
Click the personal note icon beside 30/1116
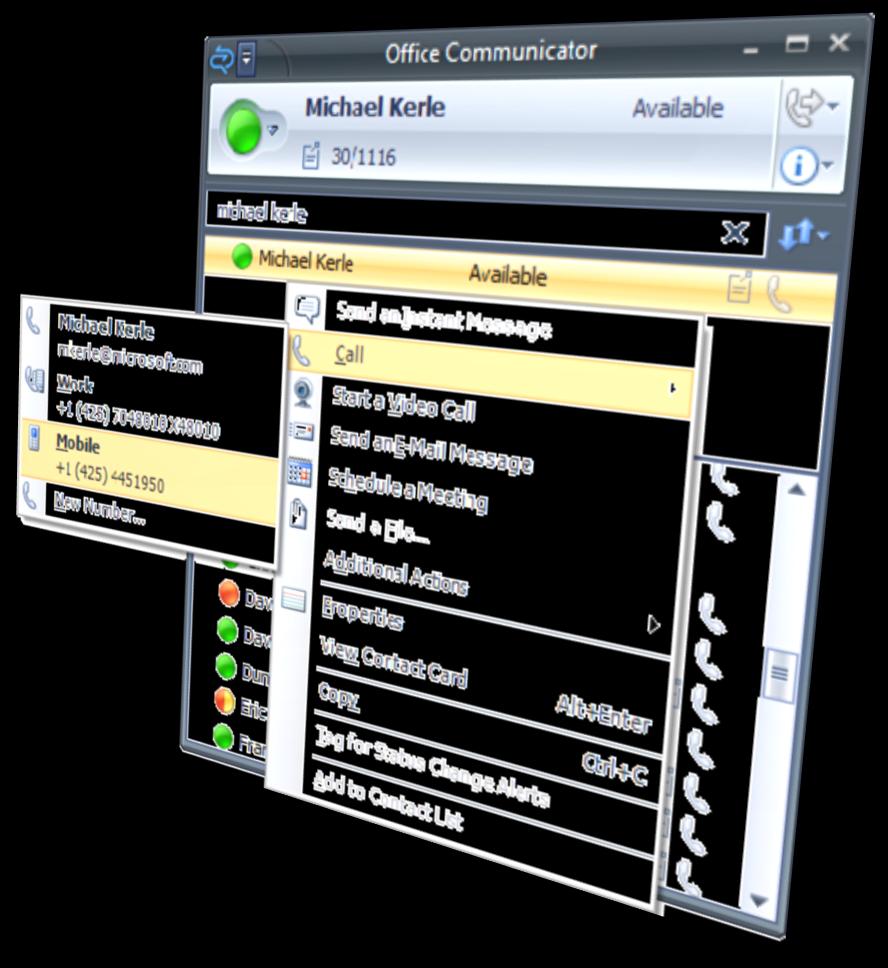coord(311,155)
